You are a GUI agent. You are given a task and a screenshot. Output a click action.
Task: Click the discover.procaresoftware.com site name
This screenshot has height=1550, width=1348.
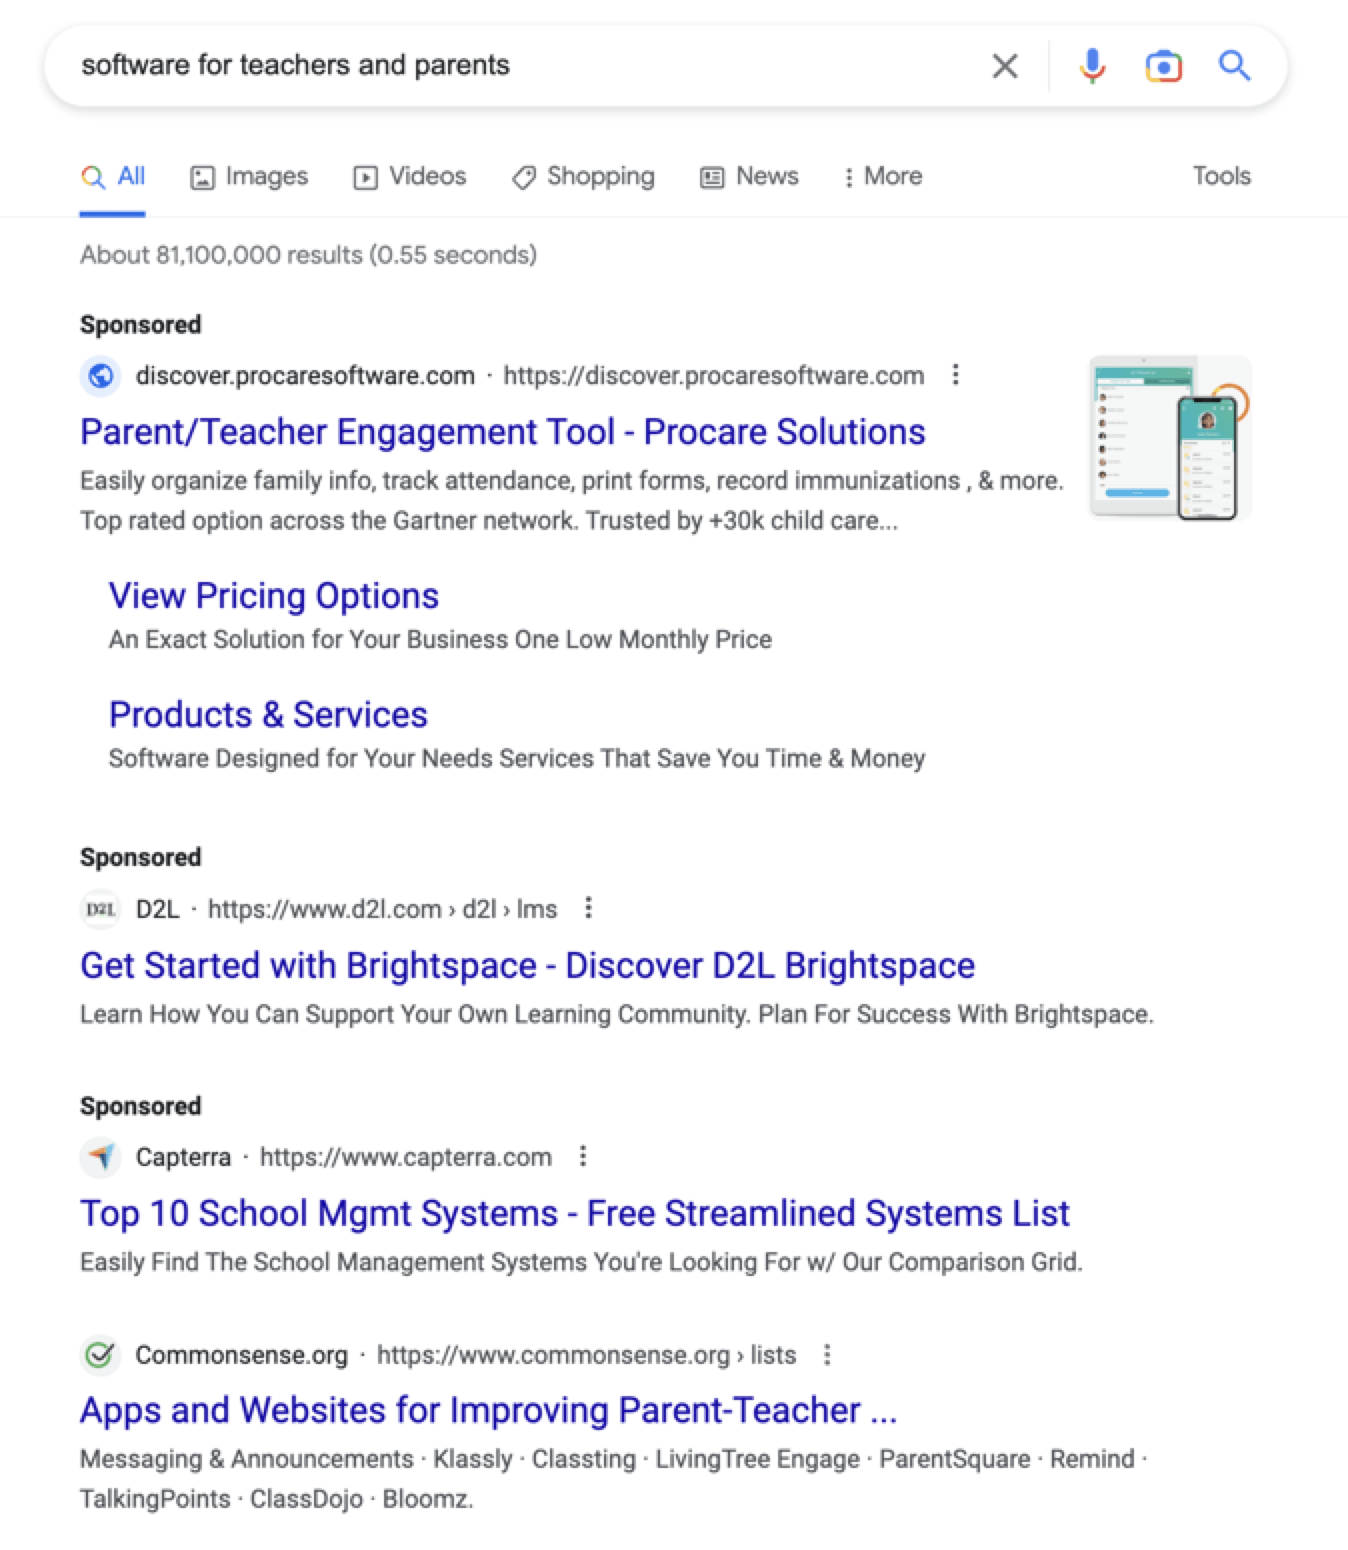[x=305, y=376]
